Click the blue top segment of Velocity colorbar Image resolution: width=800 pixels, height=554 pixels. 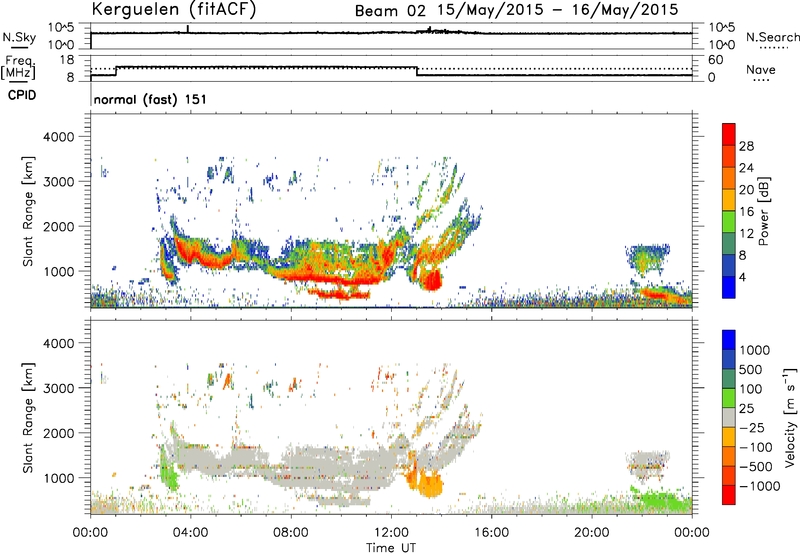click(729, 340)
